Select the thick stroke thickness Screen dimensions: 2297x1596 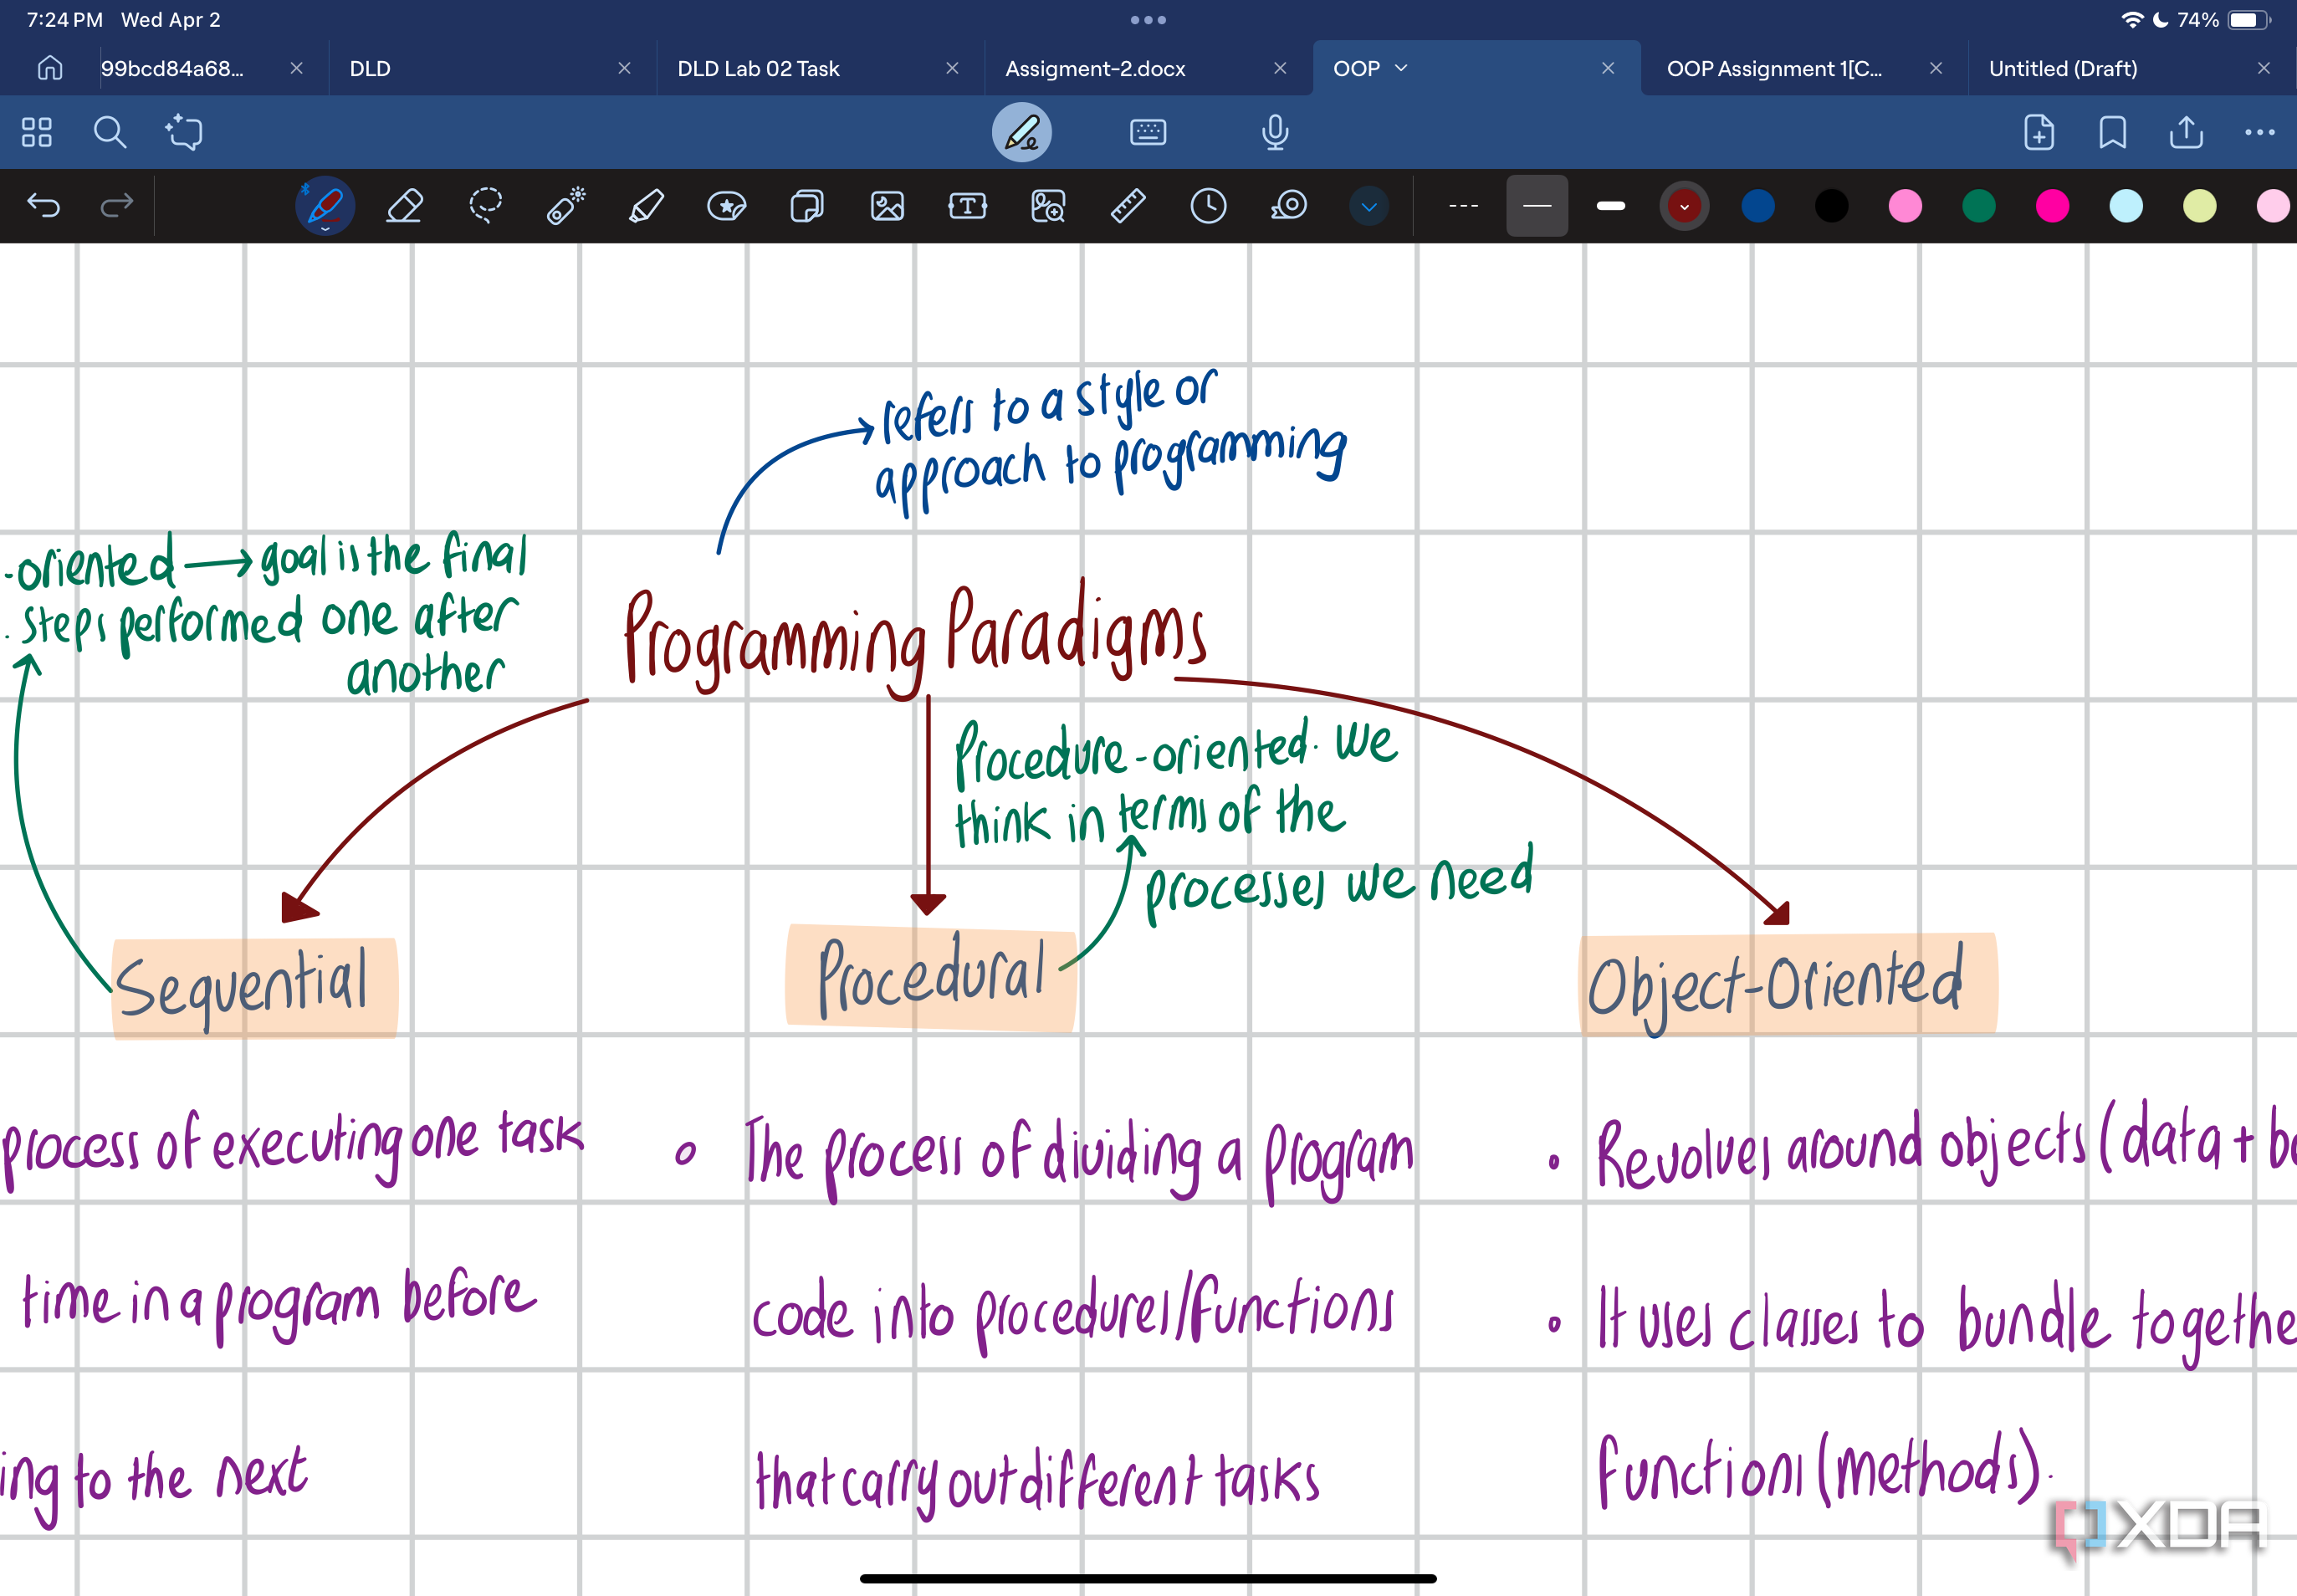point(1611,206)
